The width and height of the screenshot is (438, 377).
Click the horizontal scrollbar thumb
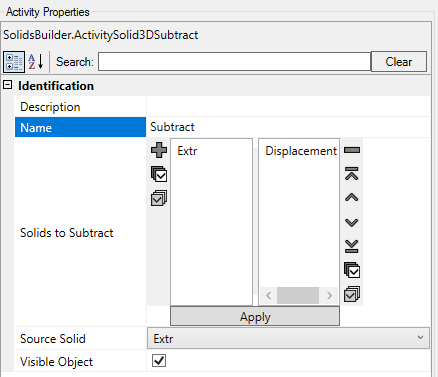pyautogui.click(x=298, y=295)
